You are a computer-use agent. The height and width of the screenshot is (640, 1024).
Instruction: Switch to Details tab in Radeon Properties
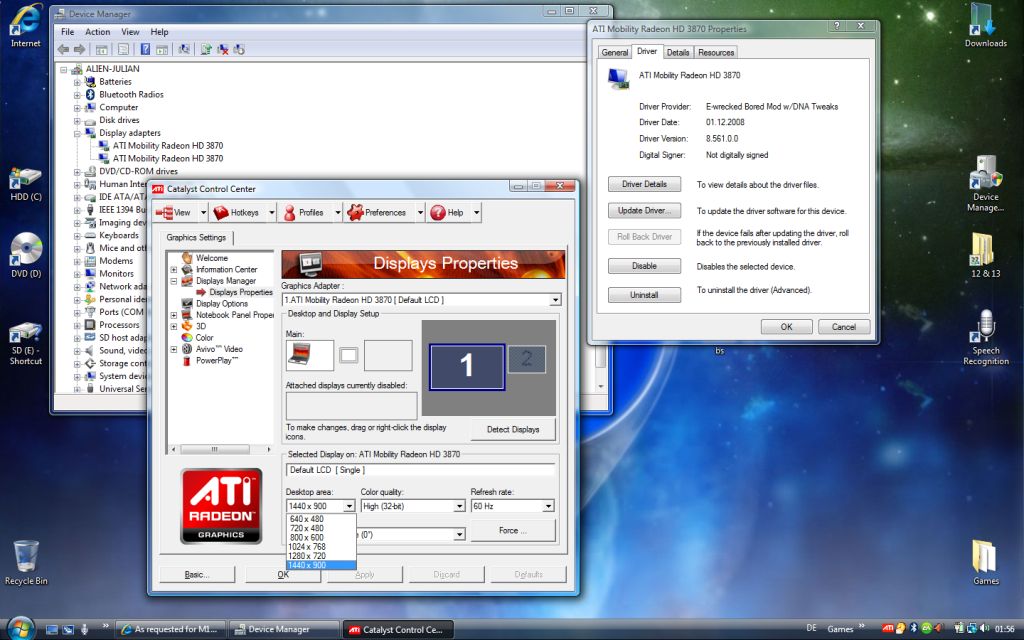click(678, 52)
